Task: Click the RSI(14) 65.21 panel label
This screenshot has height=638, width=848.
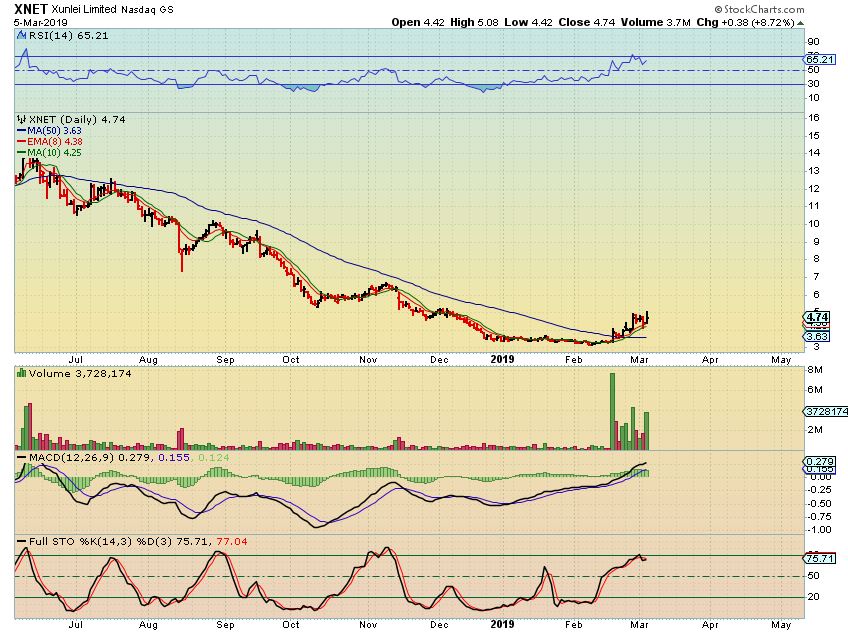Action: coord(69,36)
